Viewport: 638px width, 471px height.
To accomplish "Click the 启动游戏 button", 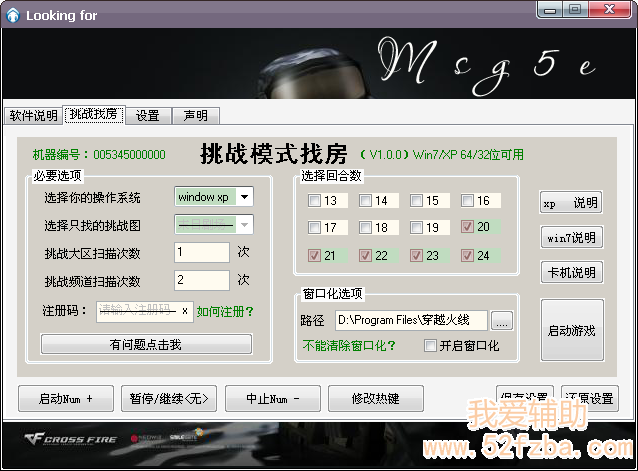I will [572, 330].
